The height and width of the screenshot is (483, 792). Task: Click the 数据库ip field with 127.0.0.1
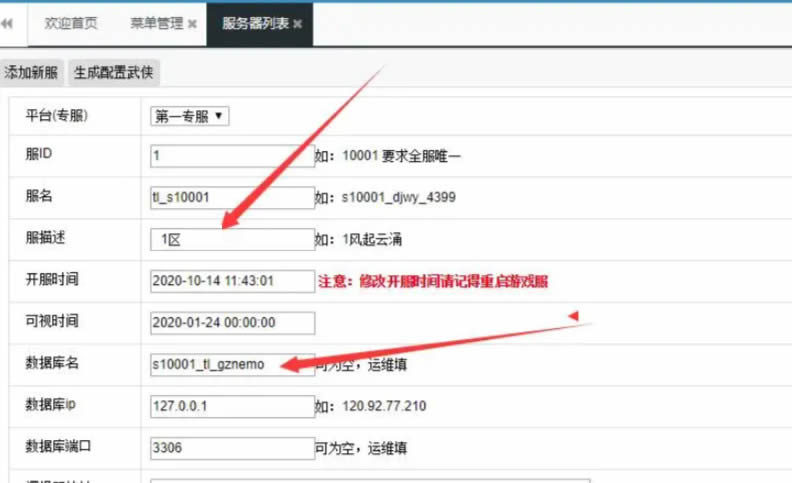(x=232, y=406)
